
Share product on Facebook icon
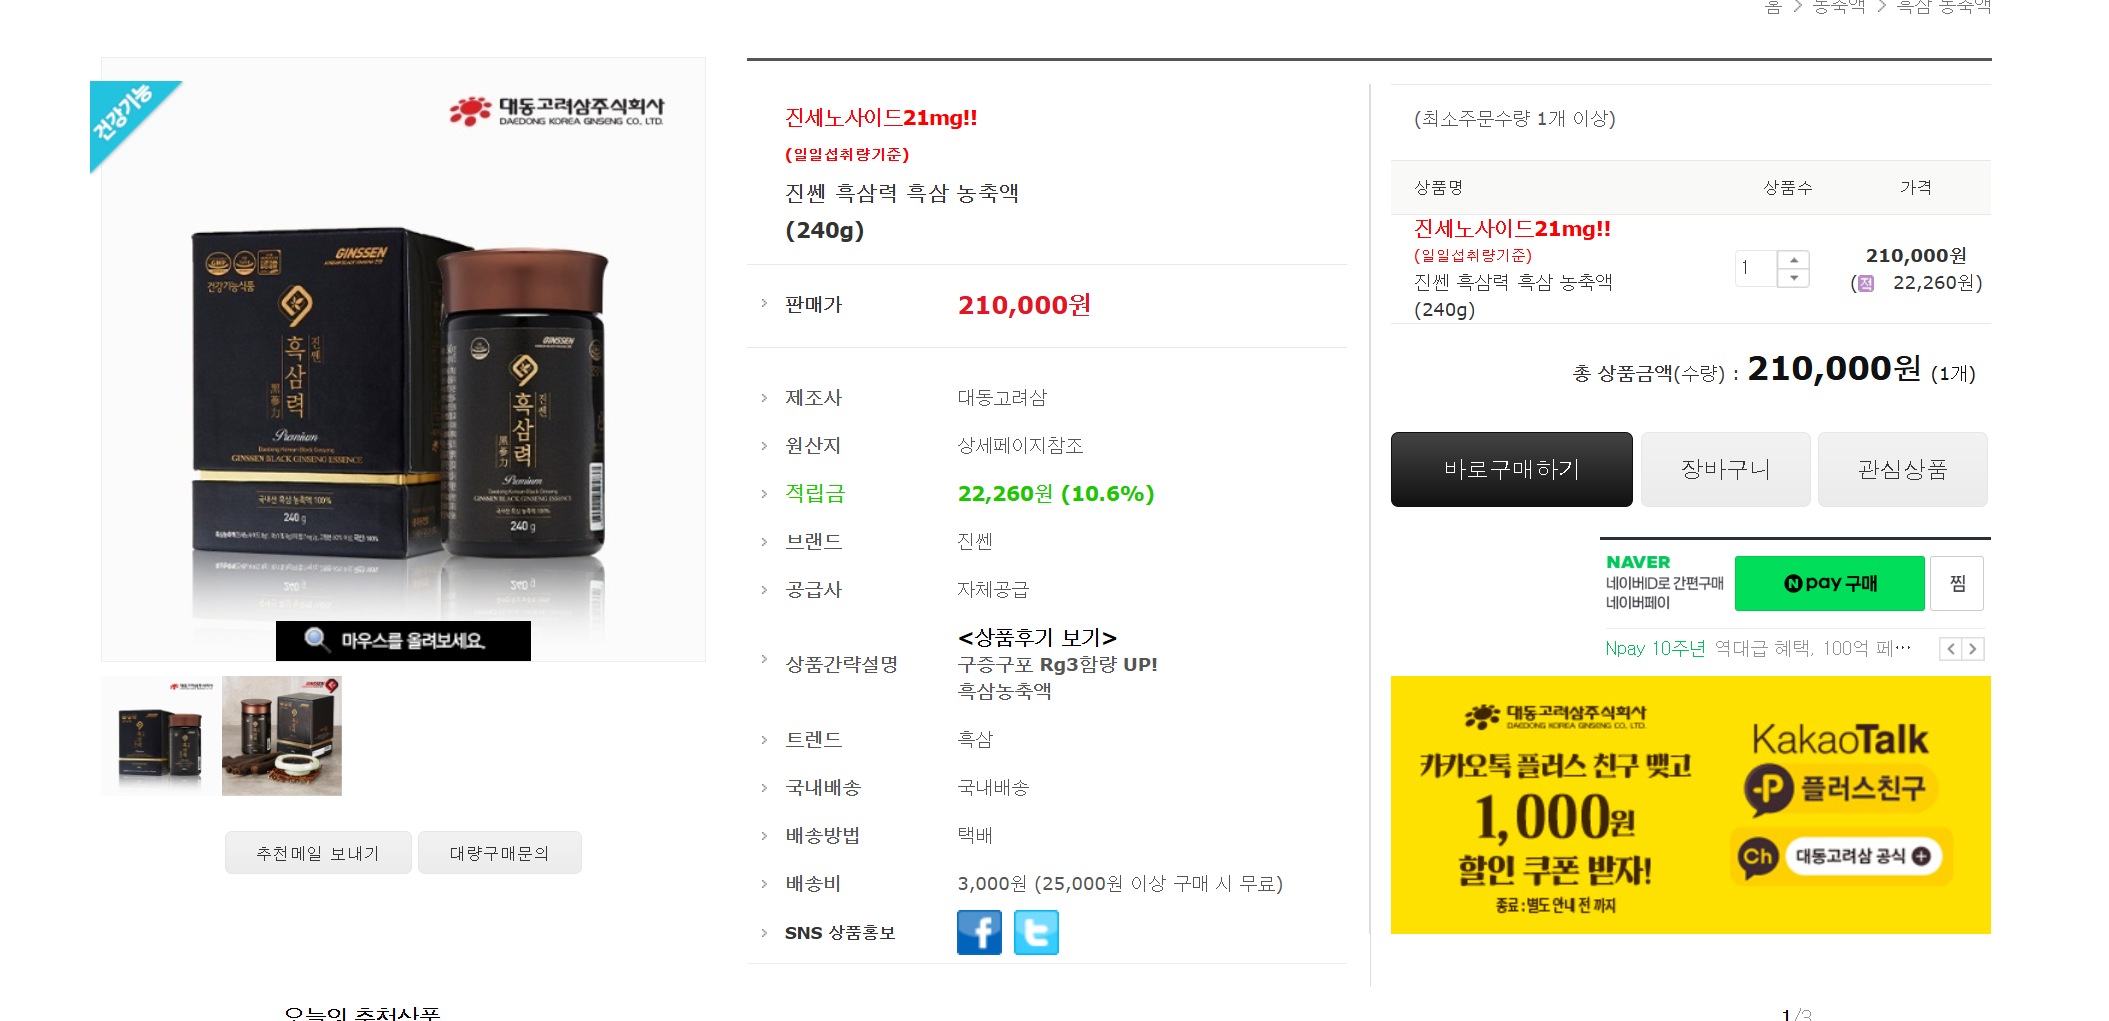click(x=979, y=932)
